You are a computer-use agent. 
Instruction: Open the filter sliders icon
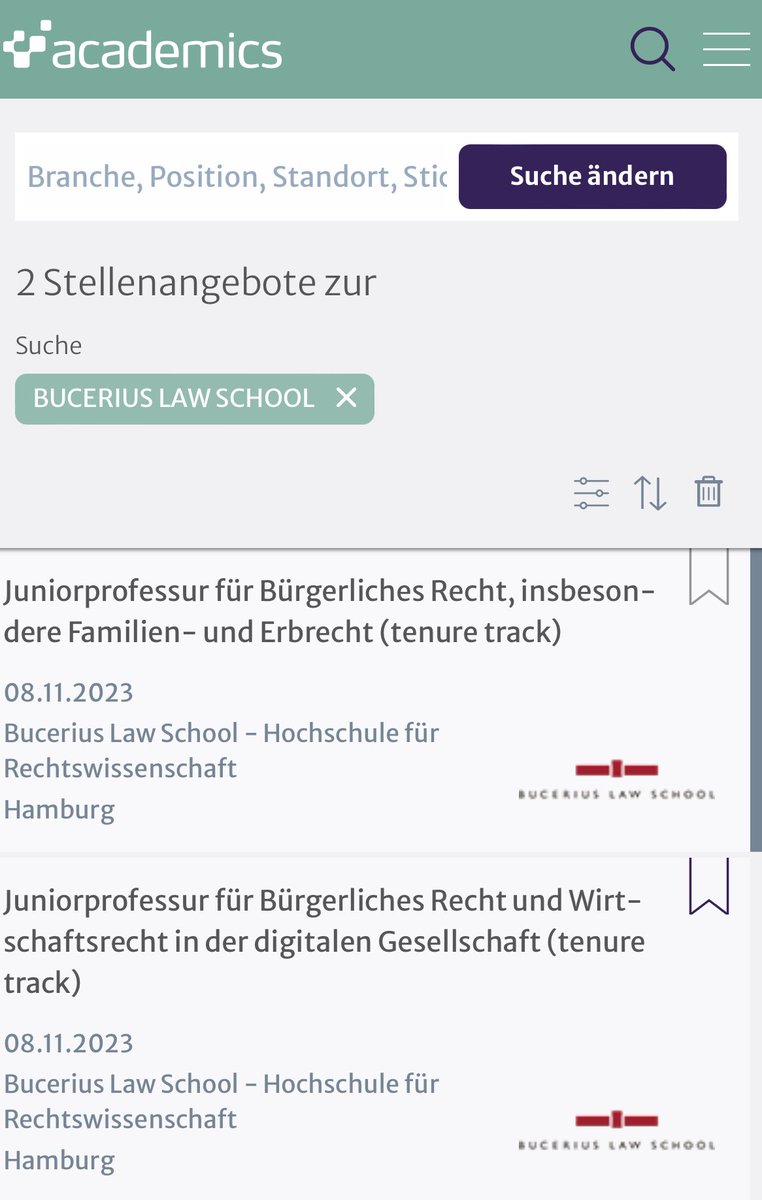point(591,493)
